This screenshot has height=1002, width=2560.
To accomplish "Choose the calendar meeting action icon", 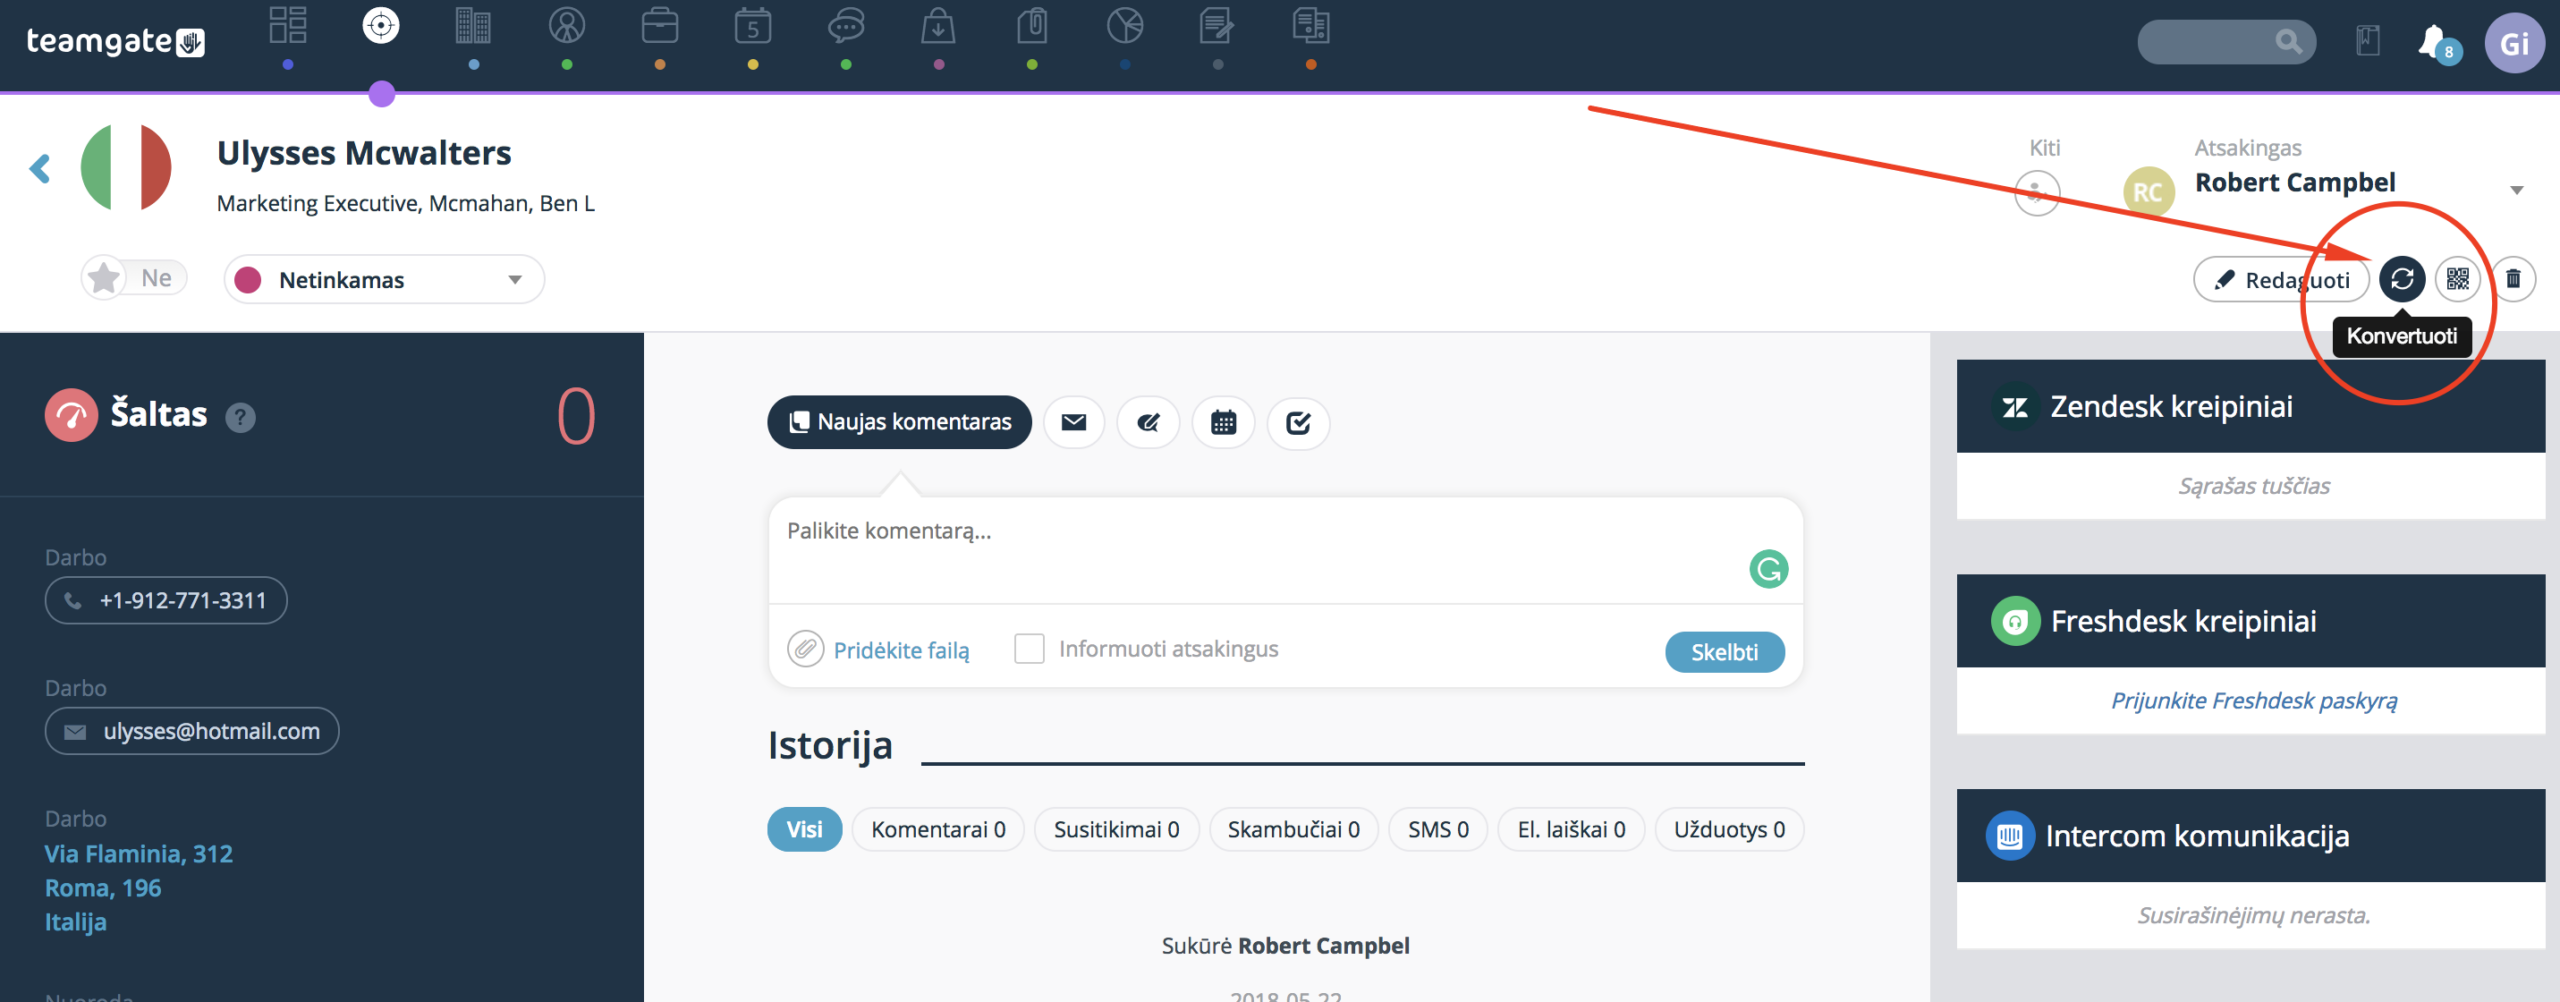I will pos(1223,423).
